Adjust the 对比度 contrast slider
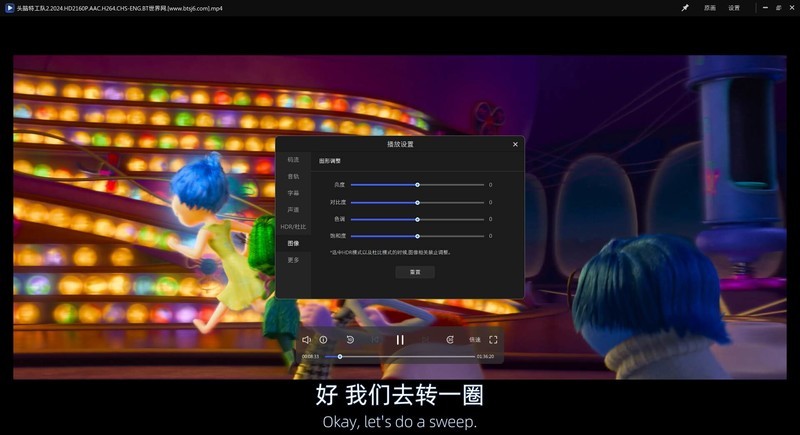Image resolution: width=800 pixels, height=435 pixels. coord(417,202)
